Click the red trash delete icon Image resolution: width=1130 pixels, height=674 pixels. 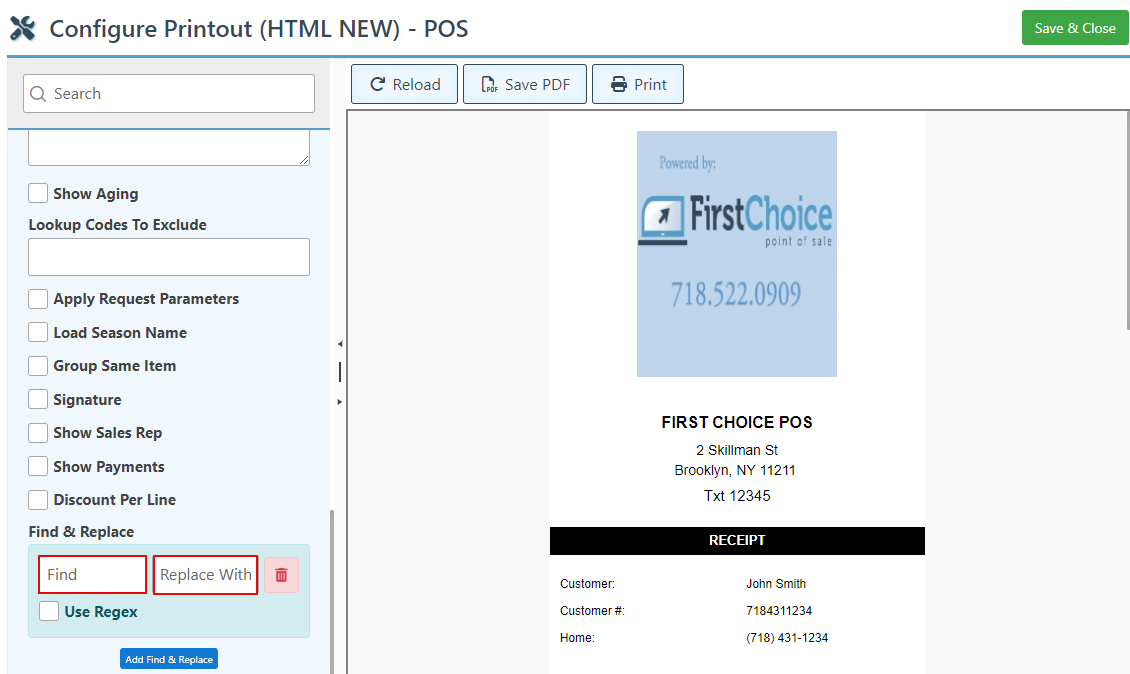point(281,575)
